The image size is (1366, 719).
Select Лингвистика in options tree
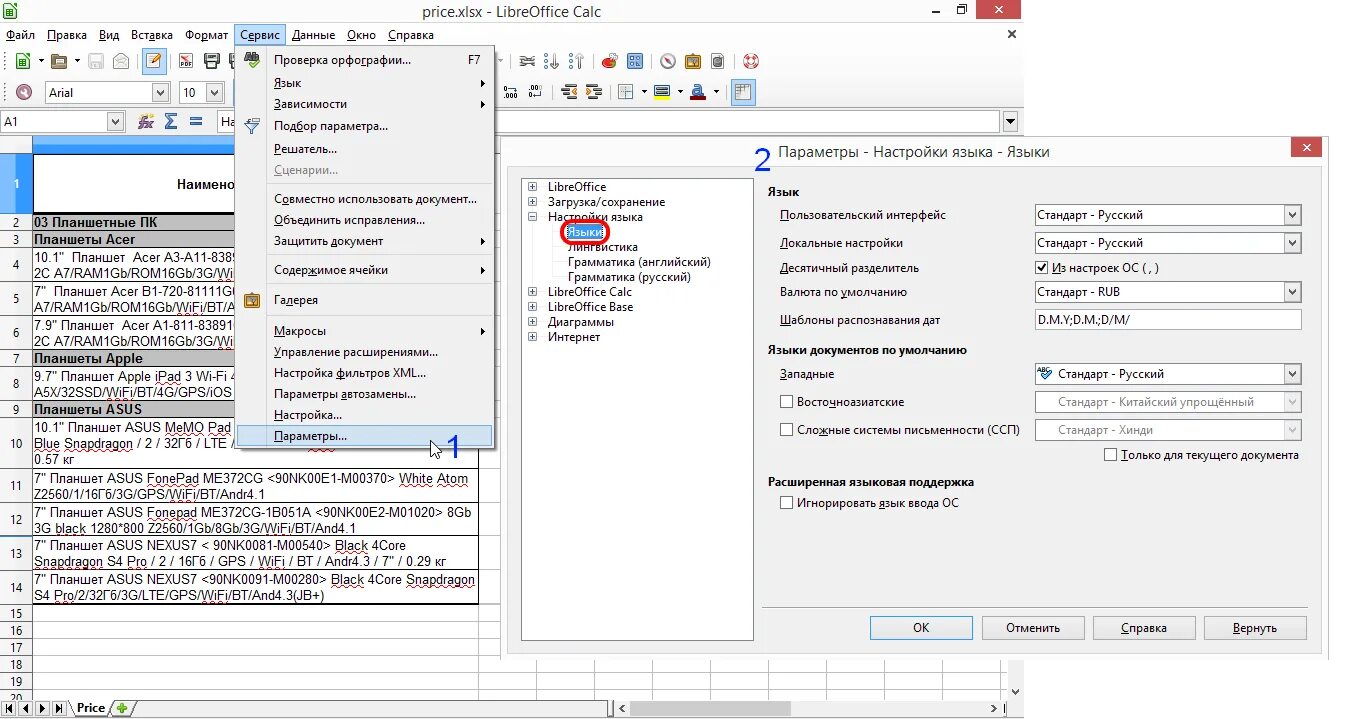point(603,247)
